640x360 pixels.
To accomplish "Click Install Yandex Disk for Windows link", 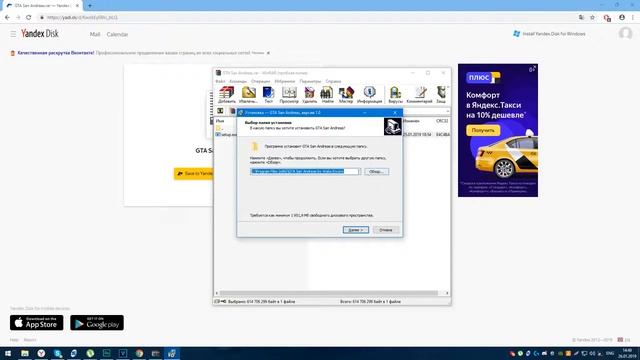I will click(549, 34).
